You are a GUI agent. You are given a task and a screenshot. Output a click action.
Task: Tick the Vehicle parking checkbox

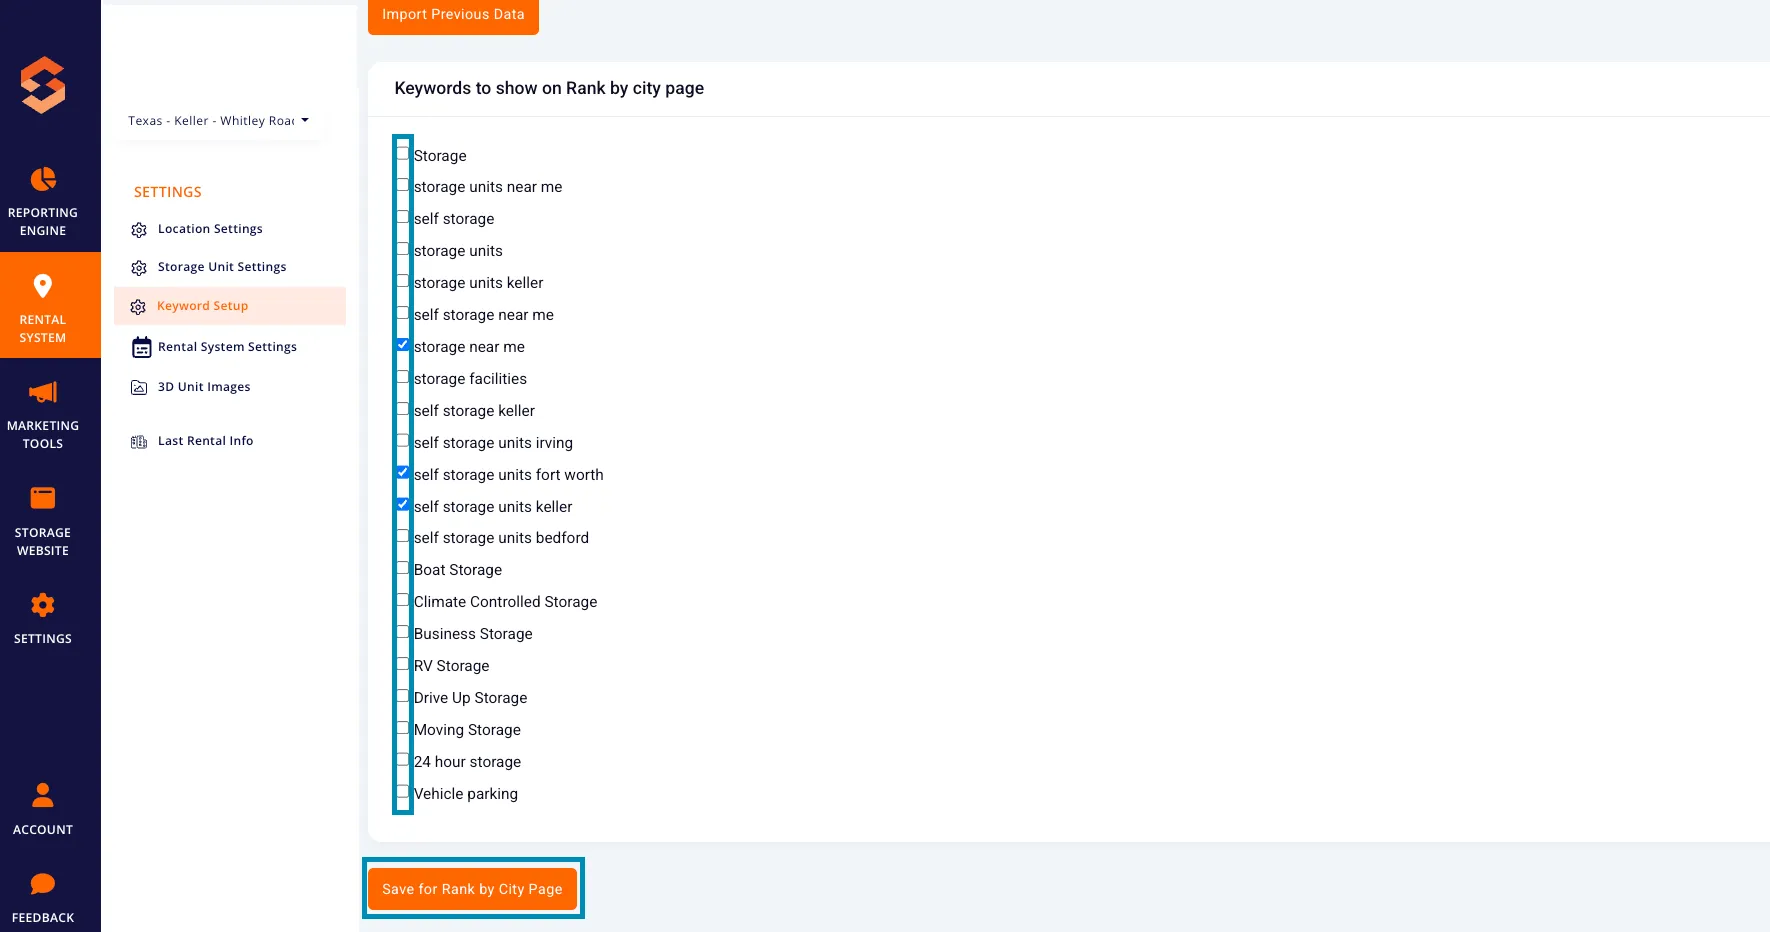point(403,791)
